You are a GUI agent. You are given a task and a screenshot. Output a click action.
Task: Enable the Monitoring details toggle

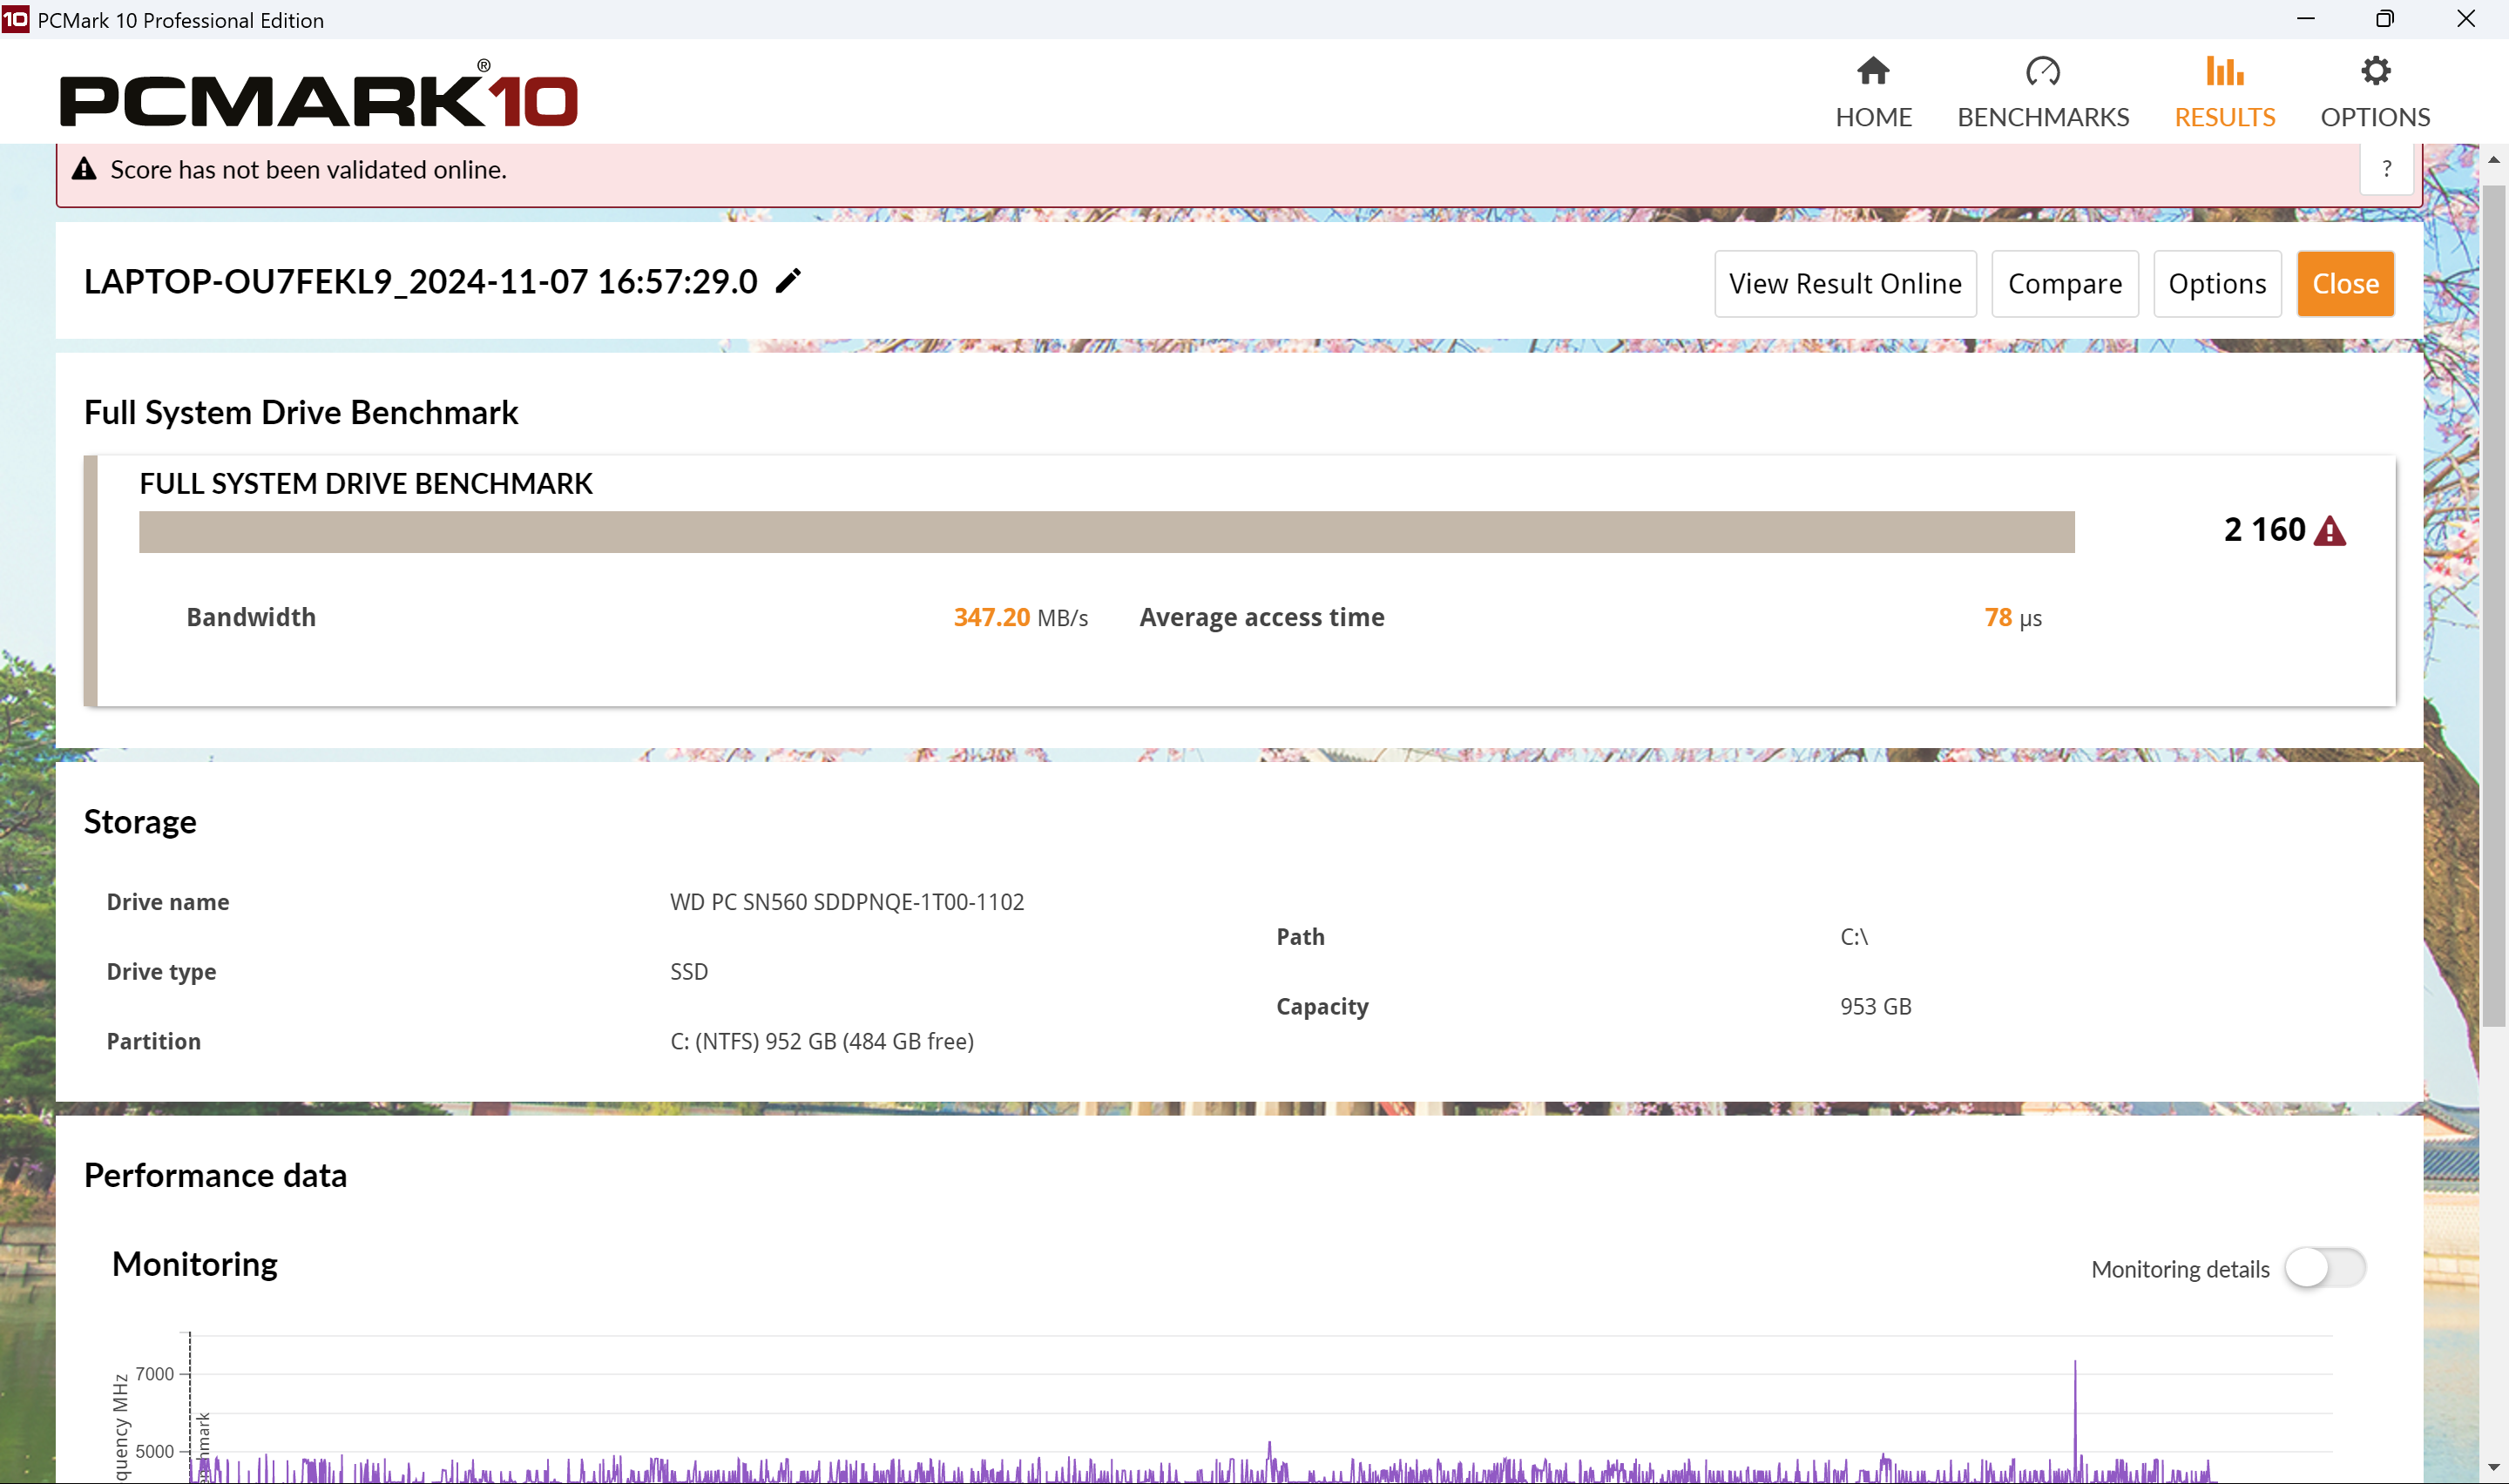[2324, 1268]
